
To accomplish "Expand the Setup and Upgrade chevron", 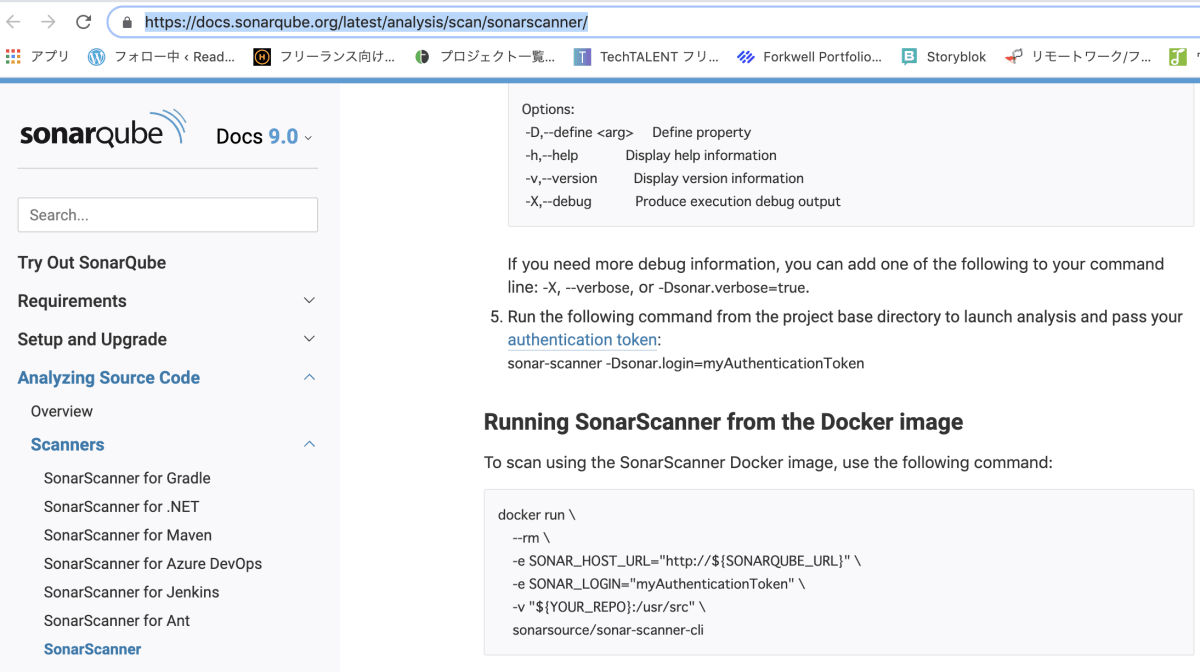I will 309,339.
